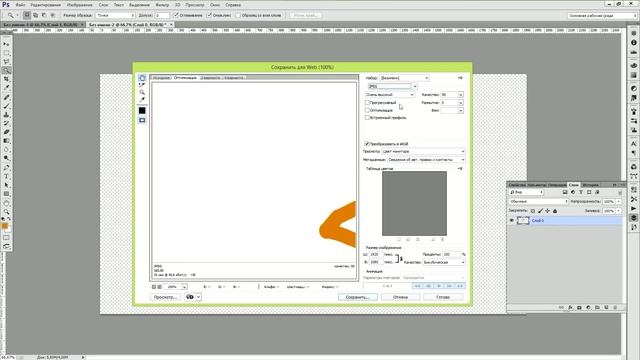Screen dimensions: 640x360
Task: Click the Просмотр... preview button
Action: [165, 297]
